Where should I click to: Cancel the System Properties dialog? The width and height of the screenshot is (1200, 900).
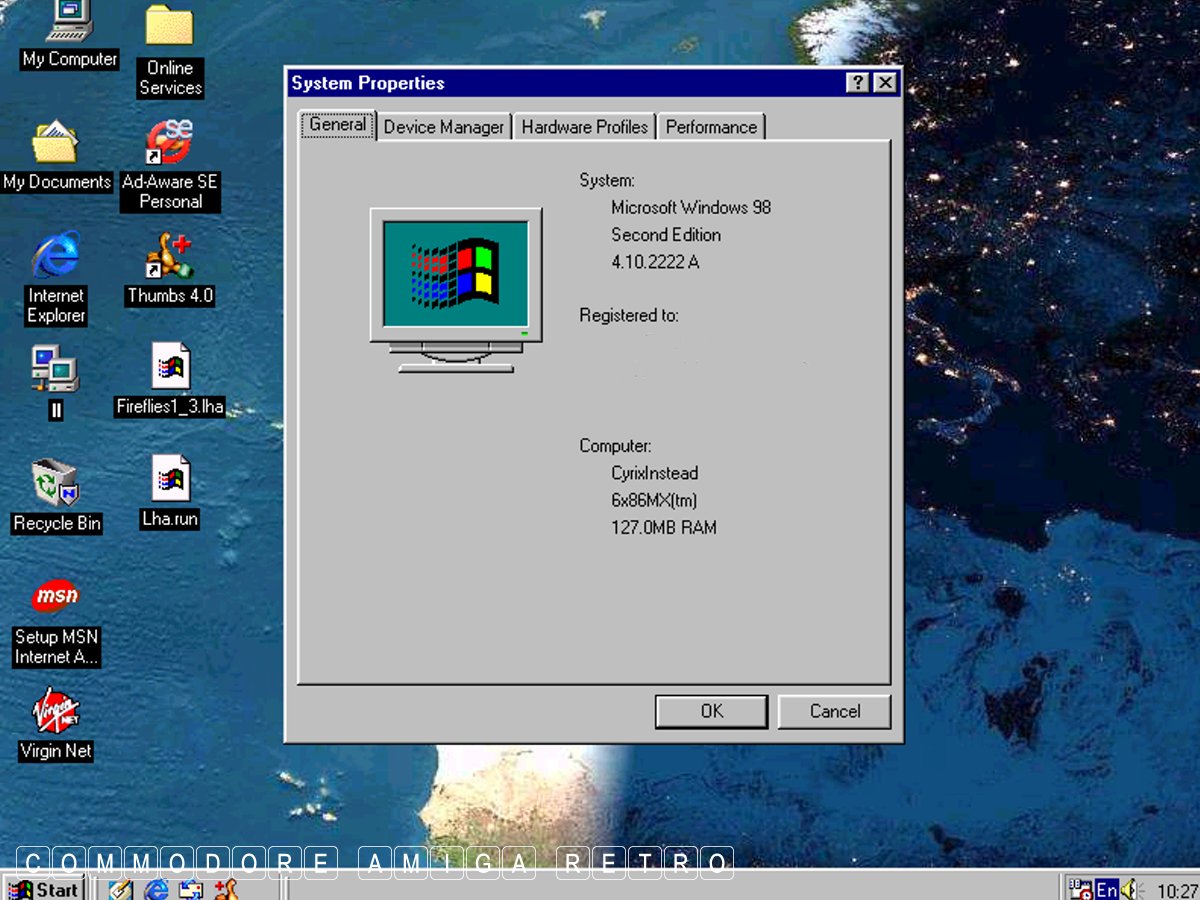point(834,711)
